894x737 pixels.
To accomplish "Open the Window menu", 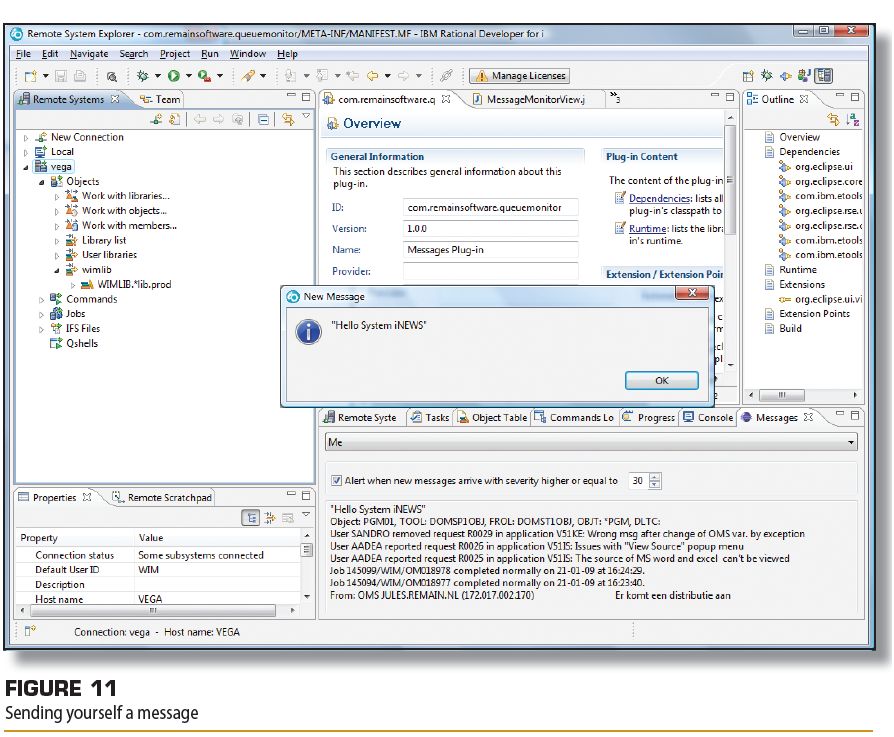I will click(247, 54).
